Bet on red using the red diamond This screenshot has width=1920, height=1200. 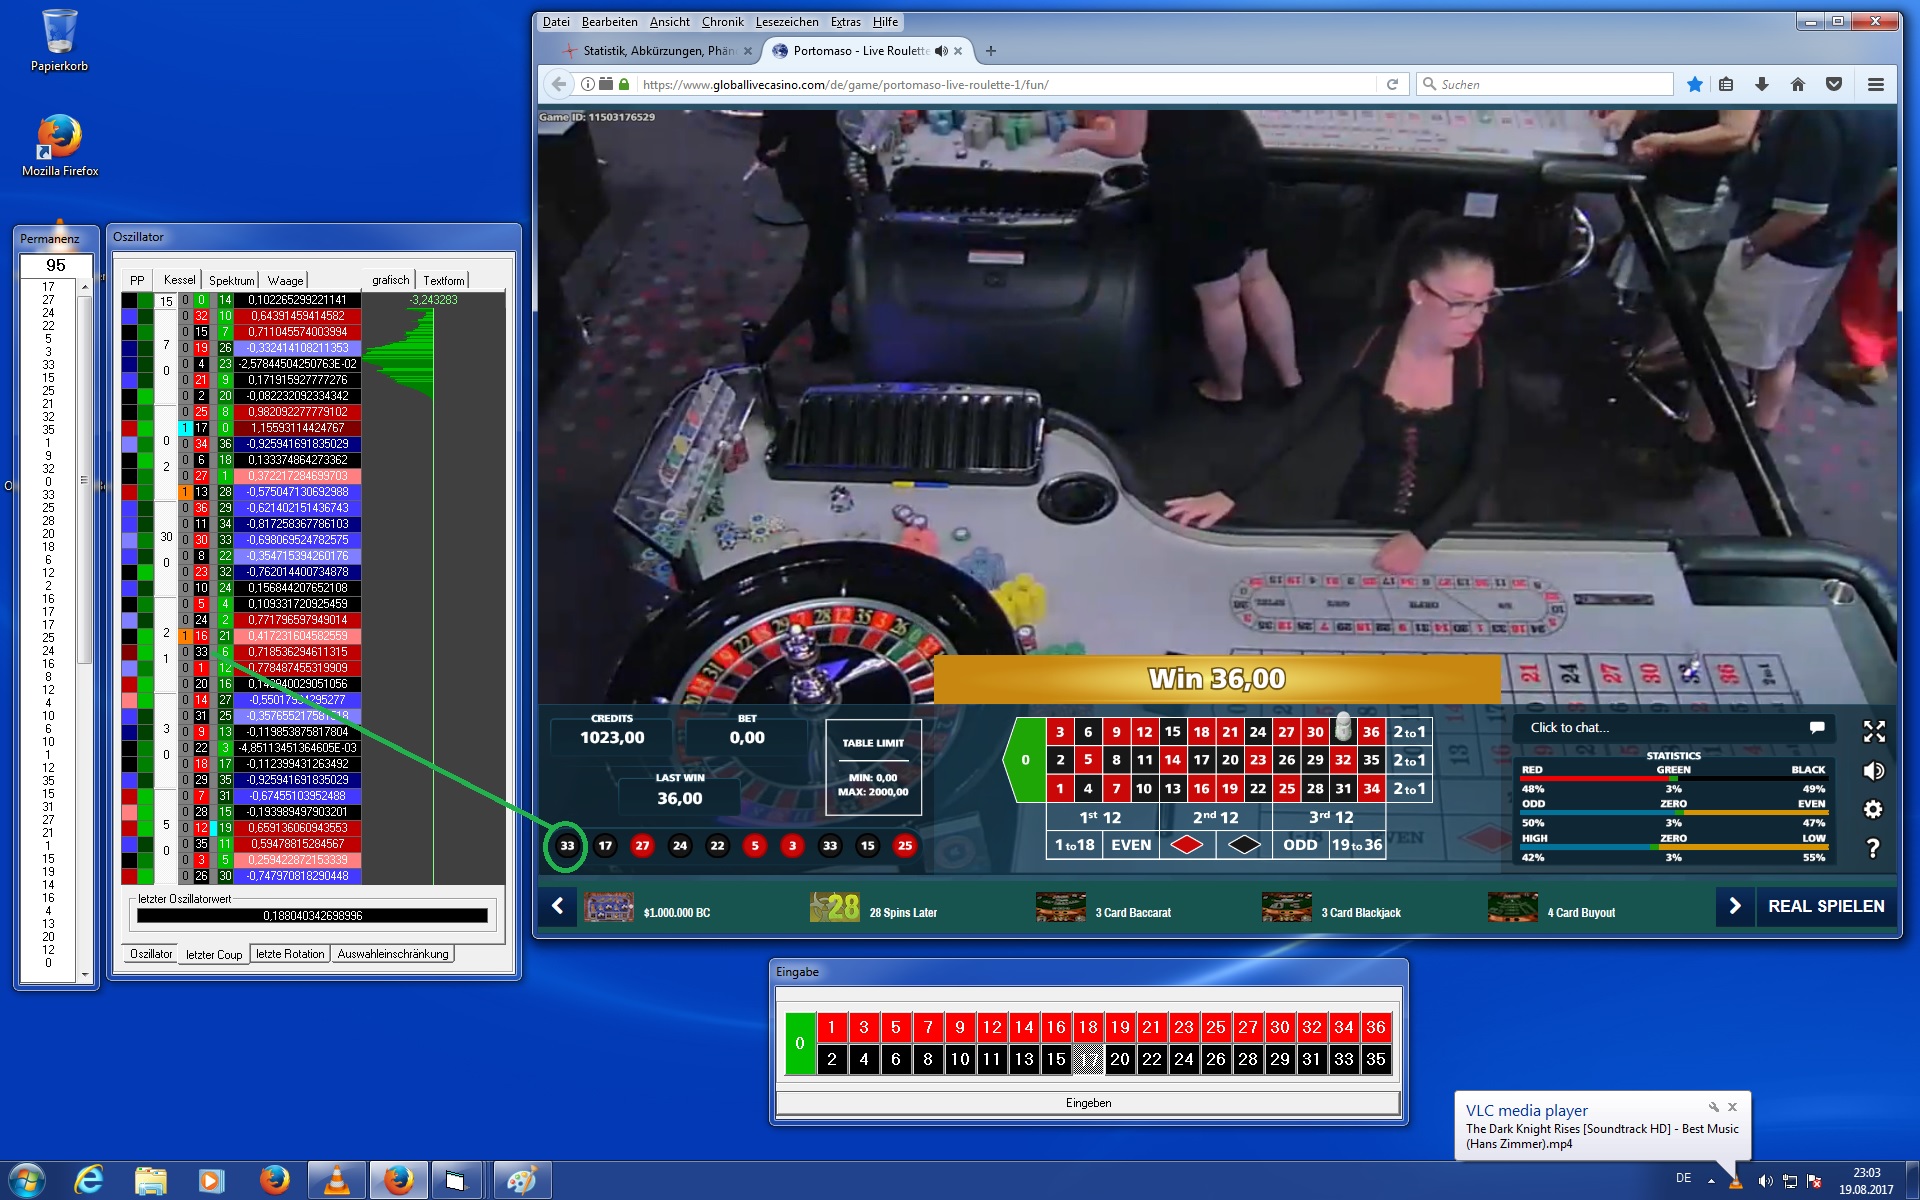tap(1187, 845)
